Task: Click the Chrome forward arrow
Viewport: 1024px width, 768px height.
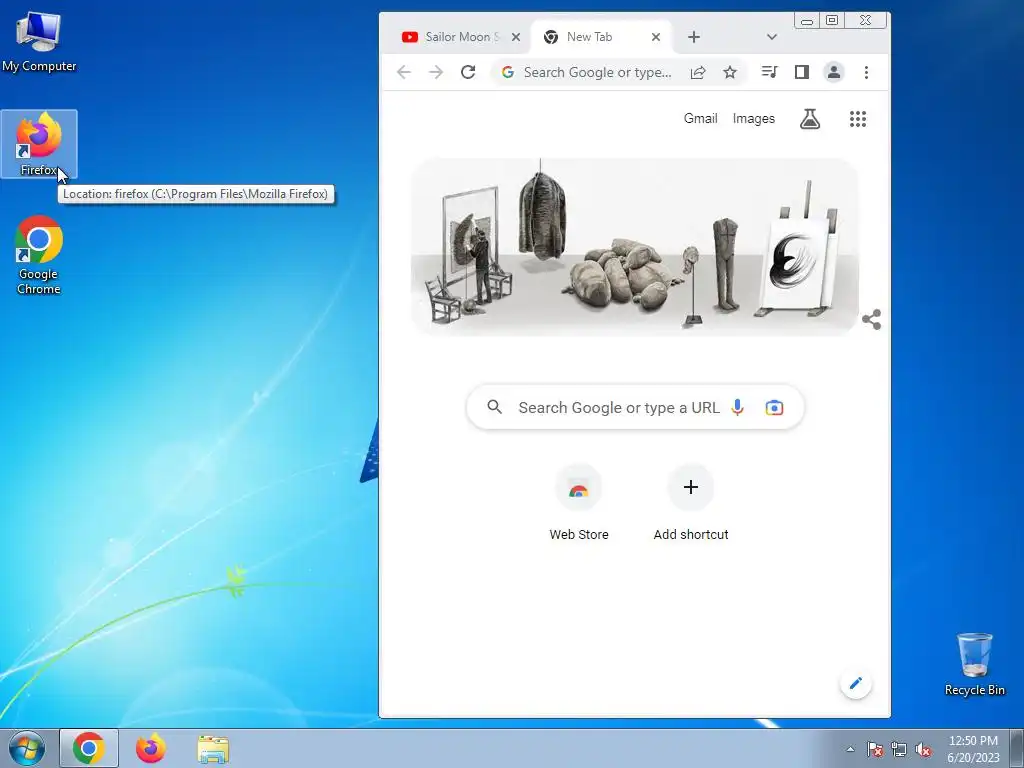Action: tap(436, 72)
